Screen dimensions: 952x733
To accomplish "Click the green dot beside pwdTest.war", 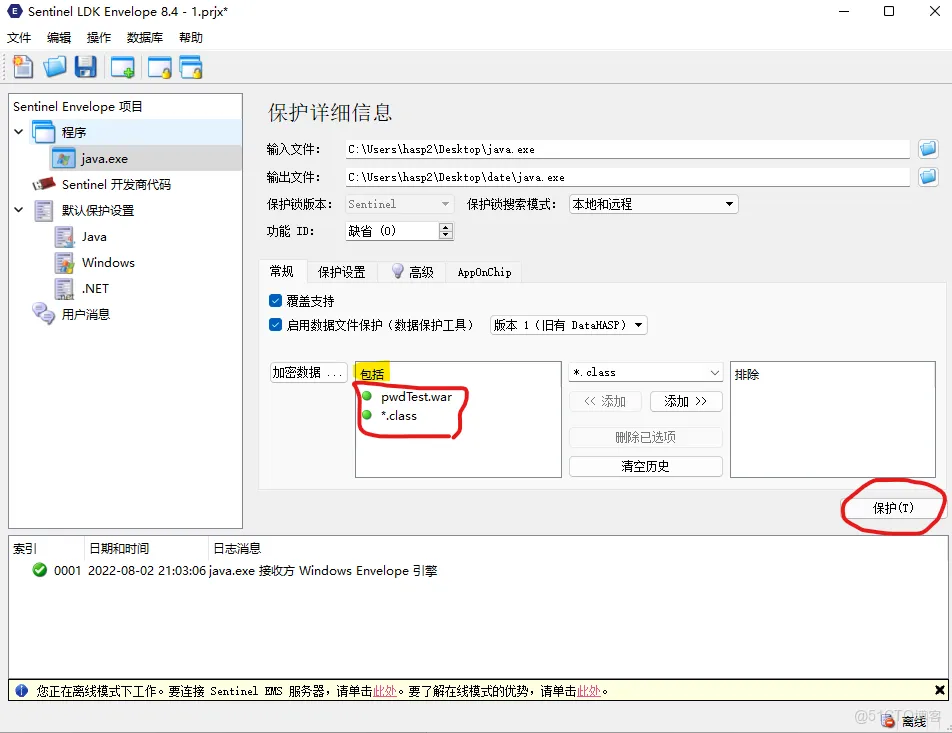I will click(367, 397).
